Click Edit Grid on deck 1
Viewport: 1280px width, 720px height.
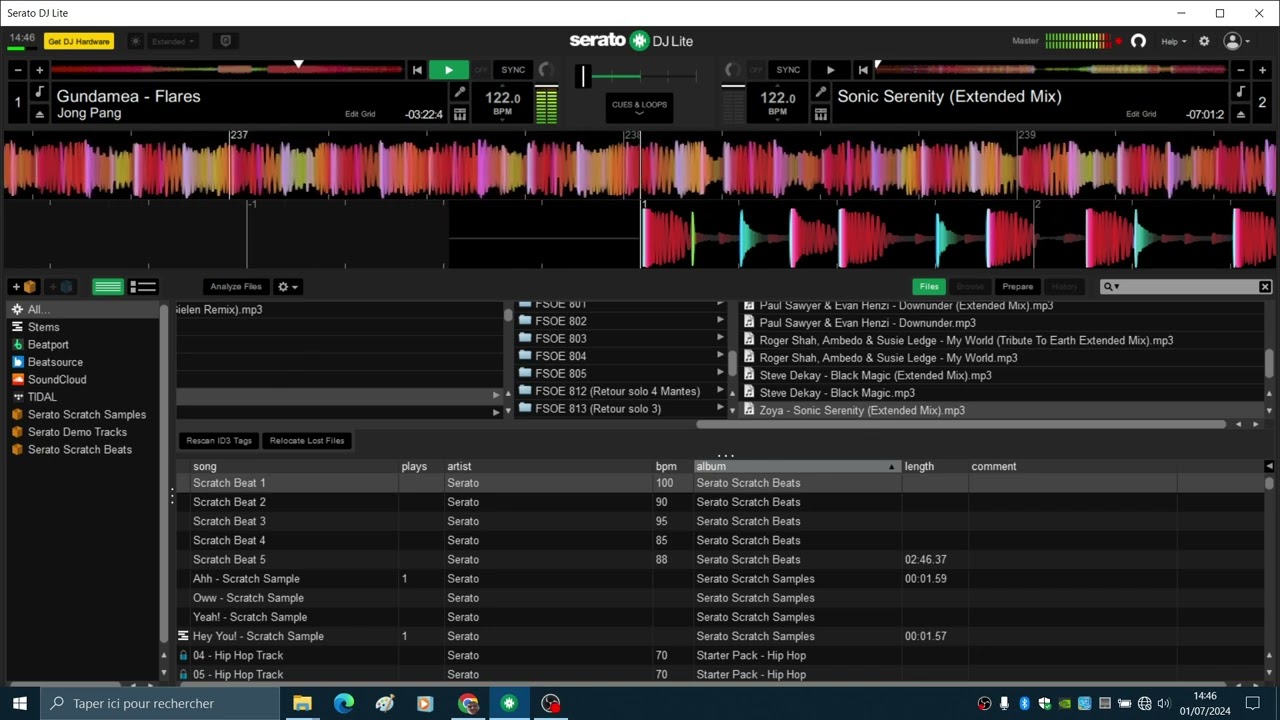(360, 114)
